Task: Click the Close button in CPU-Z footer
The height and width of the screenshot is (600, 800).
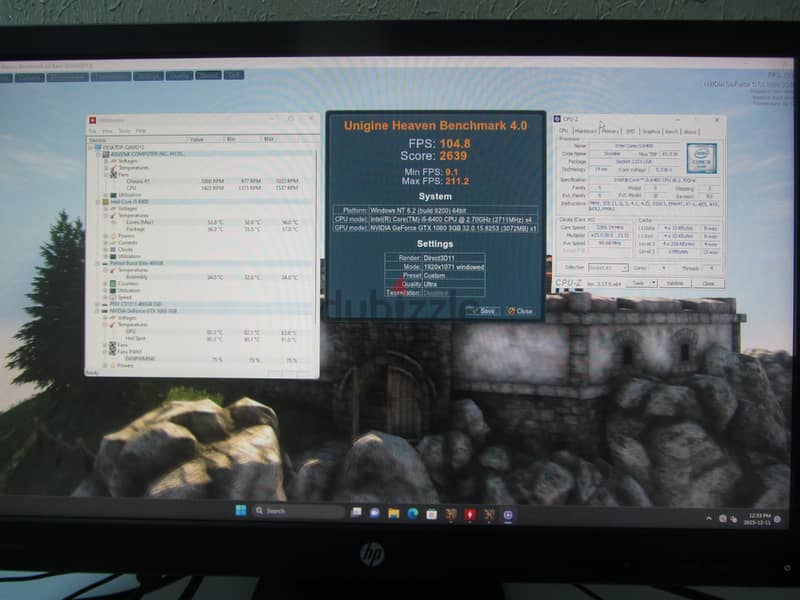Action: coord(708,284)
